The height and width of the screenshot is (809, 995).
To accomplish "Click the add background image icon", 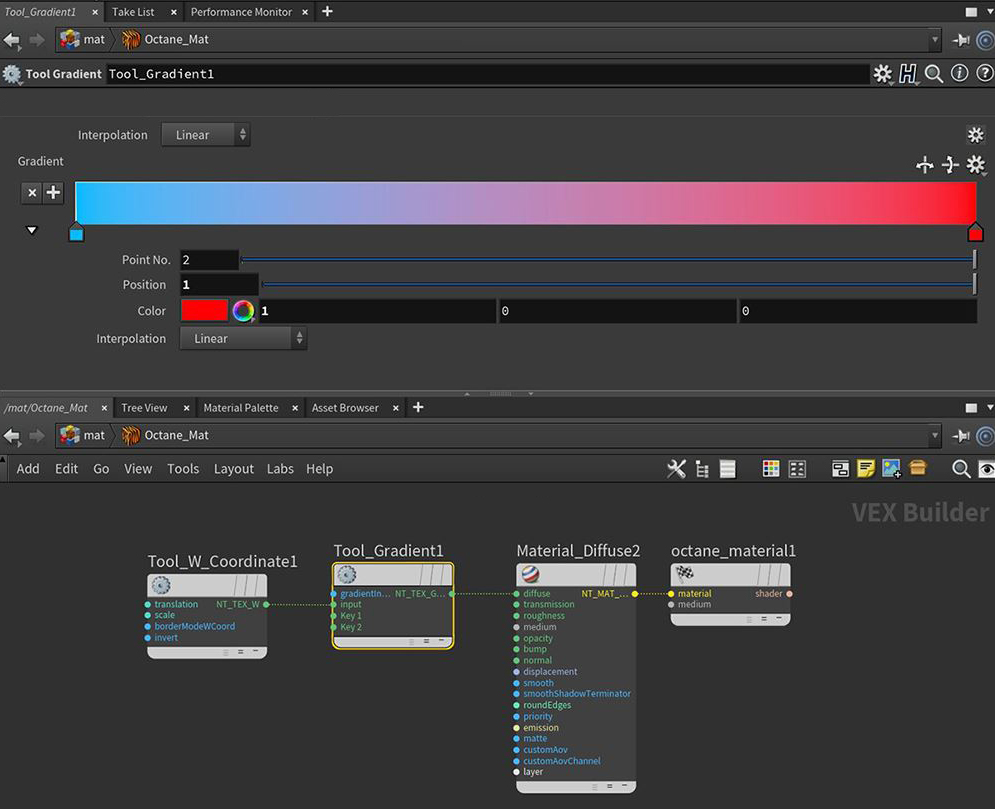I will 892,468.
